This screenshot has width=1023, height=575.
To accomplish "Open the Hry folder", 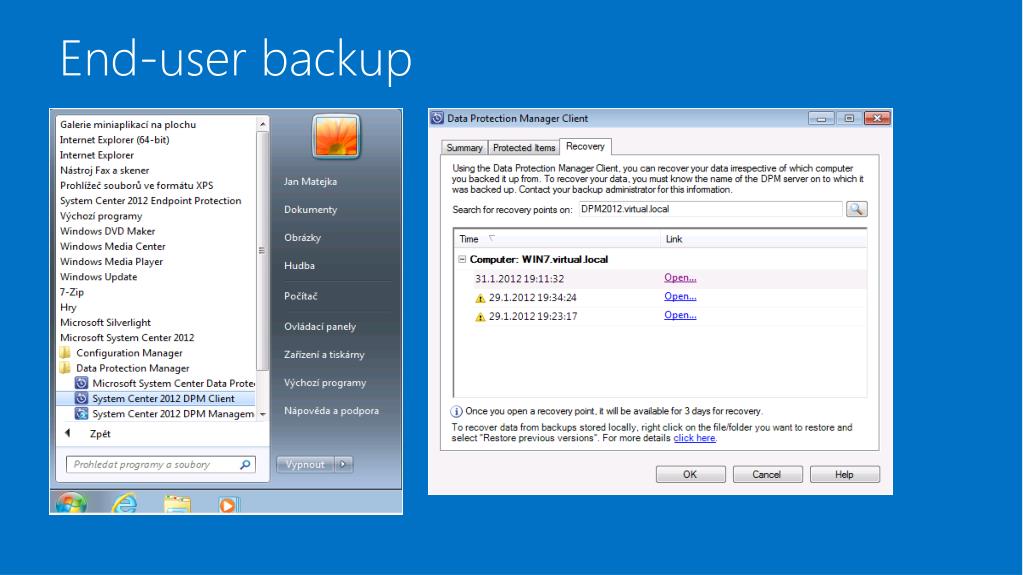I will tap(68, 307).
